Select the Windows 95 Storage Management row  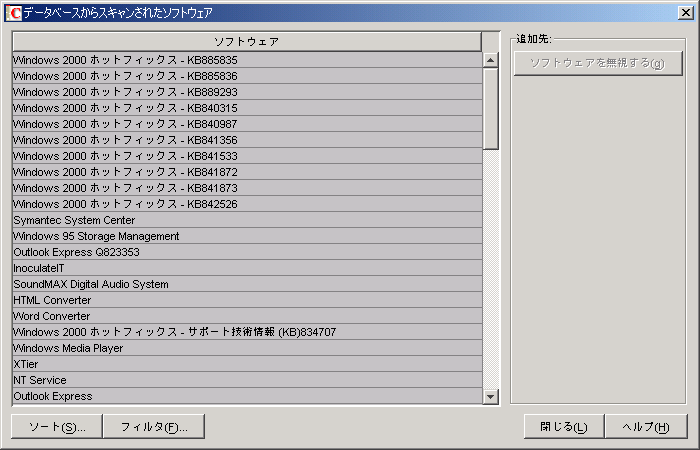pos(247,236)
